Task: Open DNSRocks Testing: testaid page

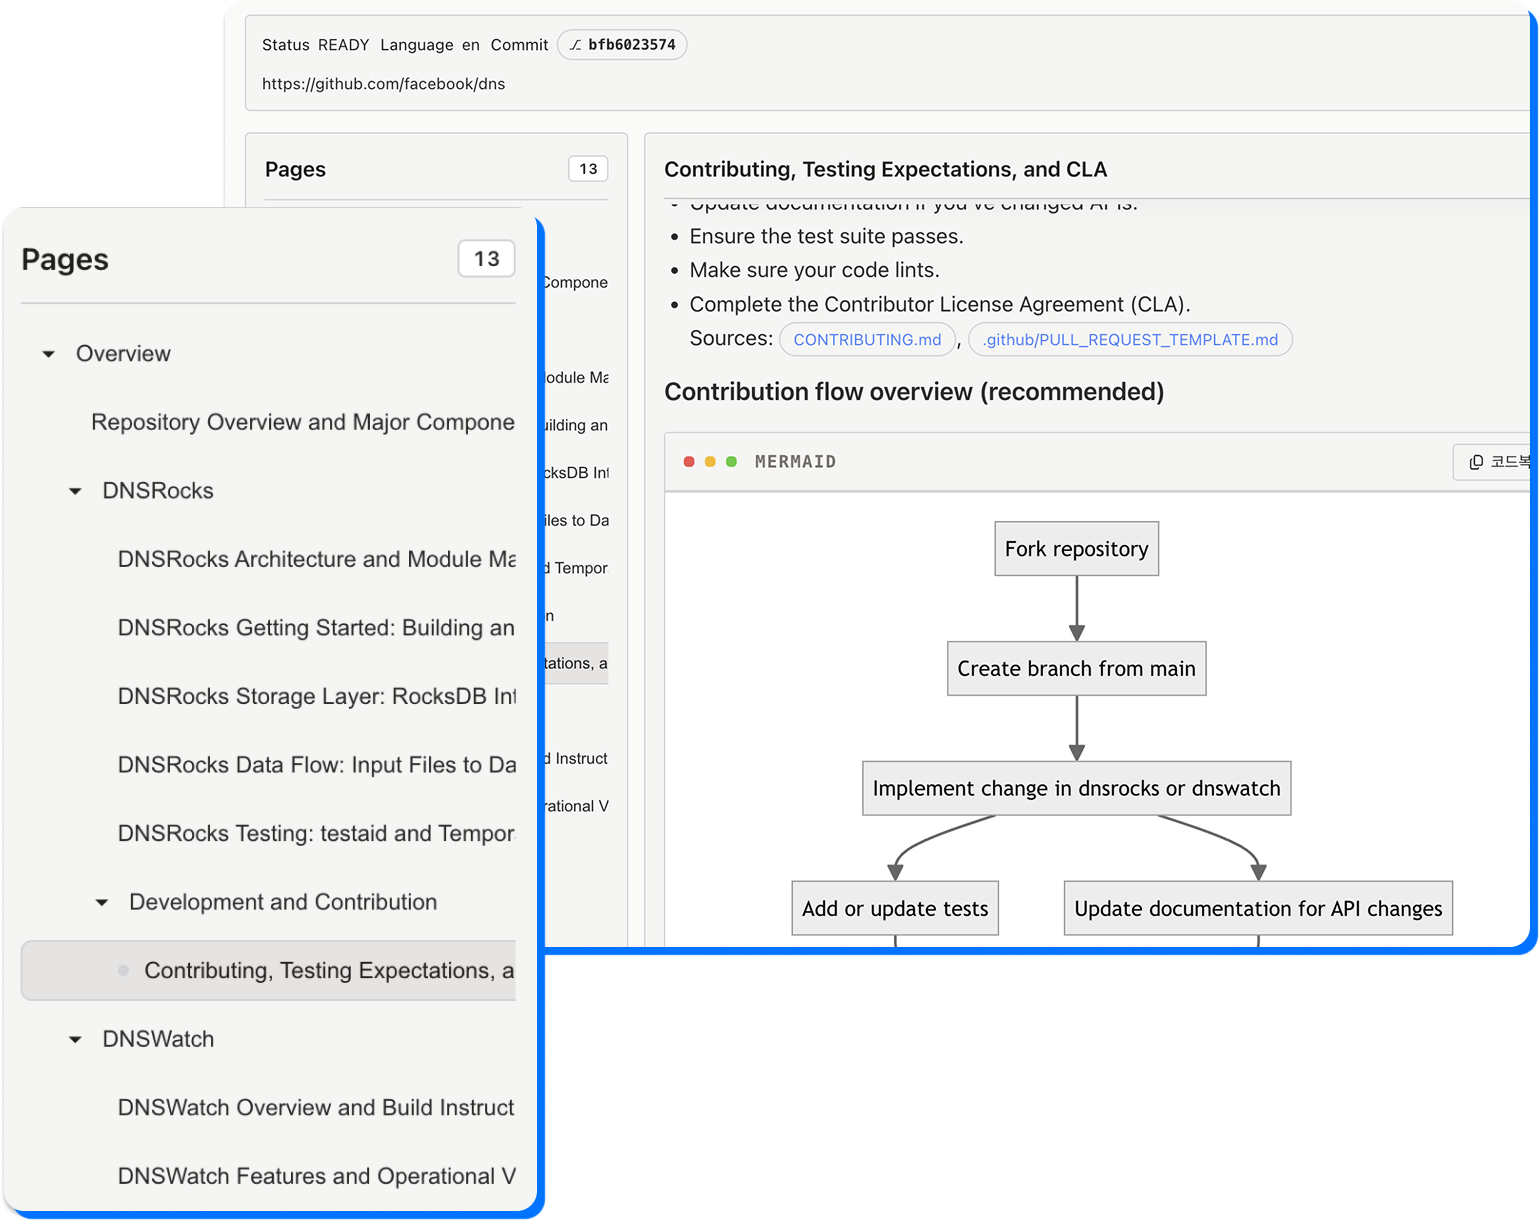Action: 316,834
